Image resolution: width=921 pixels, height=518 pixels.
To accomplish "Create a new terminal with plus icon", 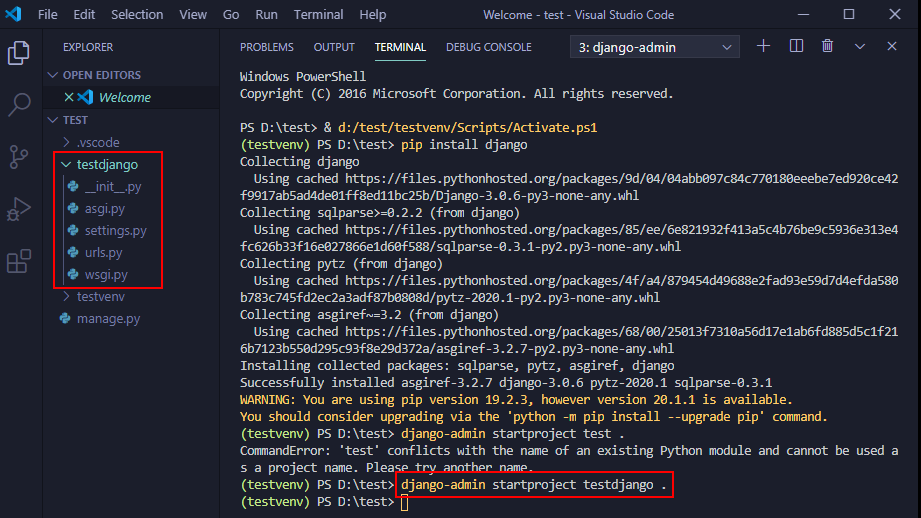I will (763, 46).
